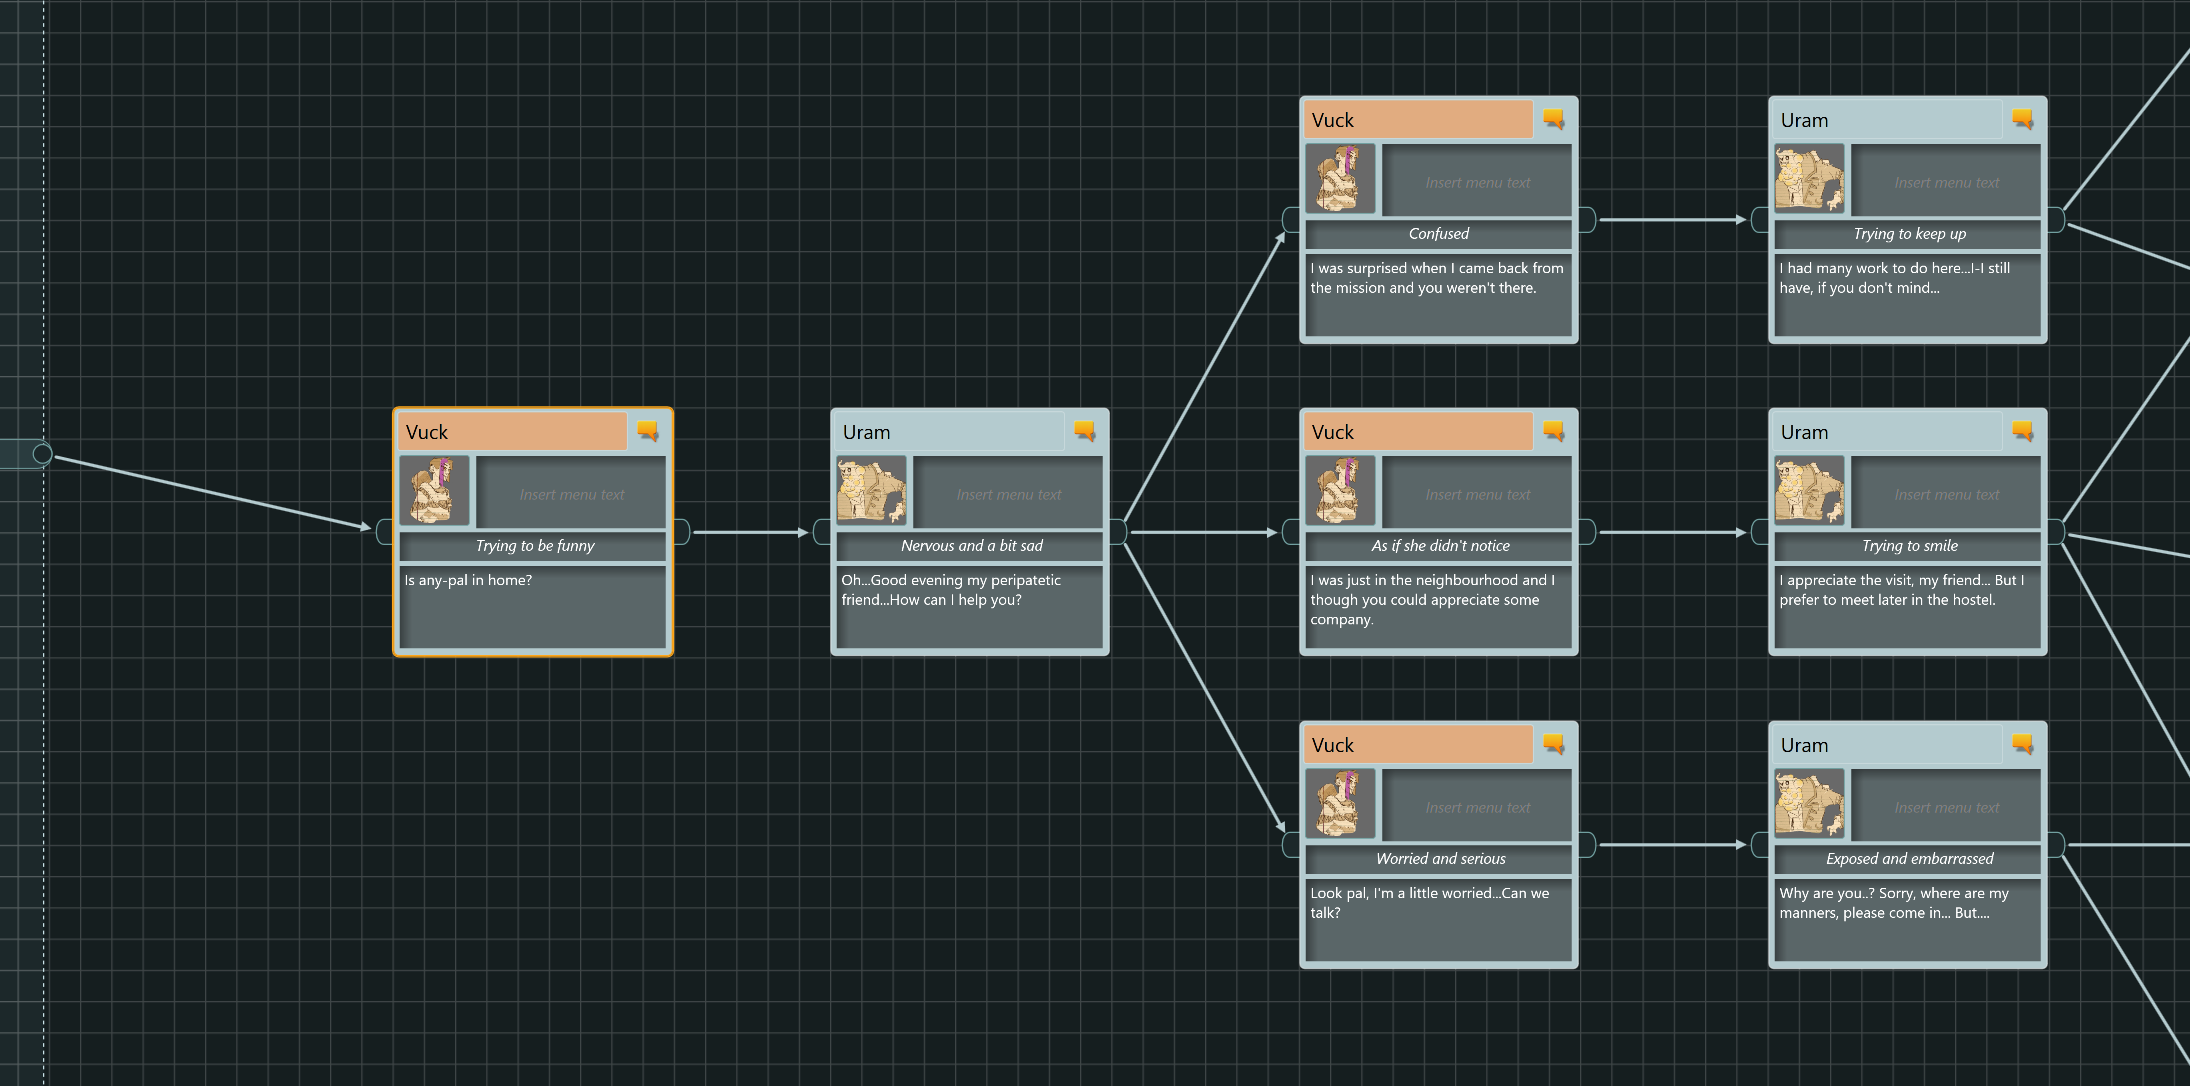This screenshot has width=2190, height=1086.
Task: Select Uram's avatar in 'Nervous and a bit sad' node
Action: click(x=871, y=491)
